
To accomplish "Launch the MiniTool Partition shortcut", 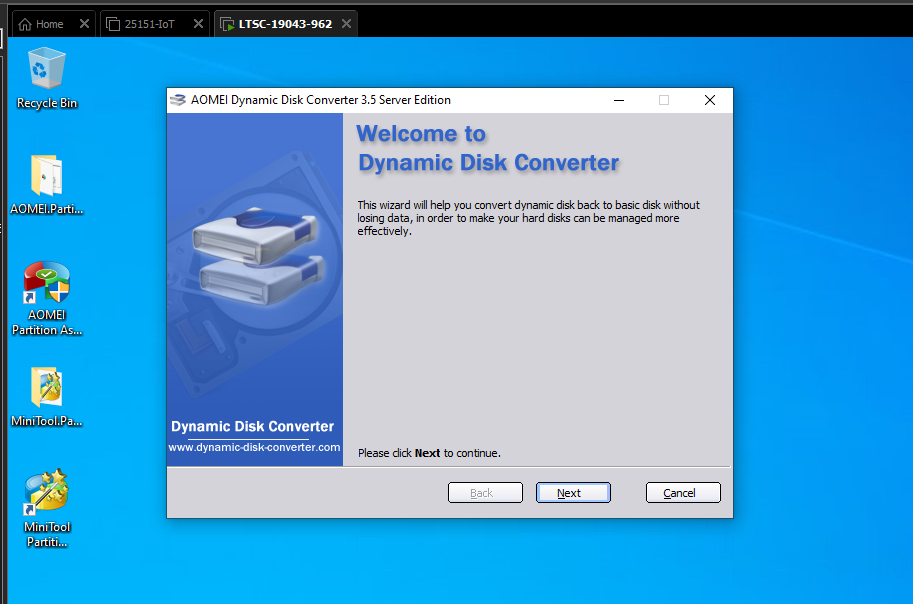I will pyautogui.click(x=47, y=508).
